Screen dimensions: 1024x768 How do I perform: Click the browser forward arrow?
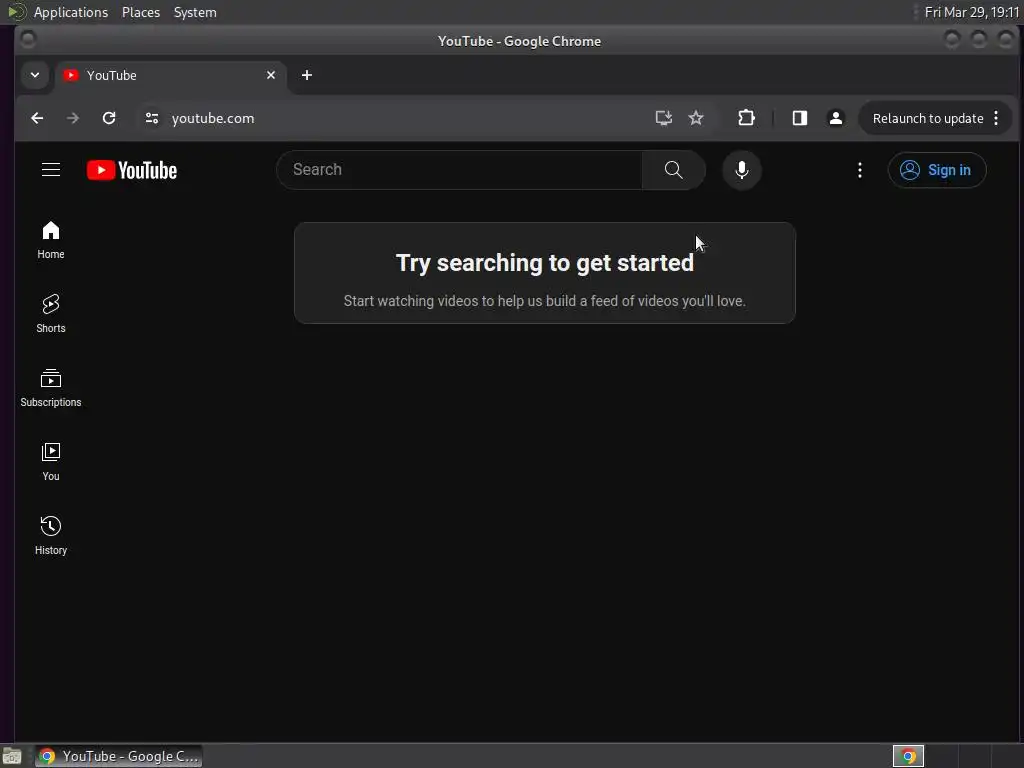pyautogui.click(x=72, y=118)
